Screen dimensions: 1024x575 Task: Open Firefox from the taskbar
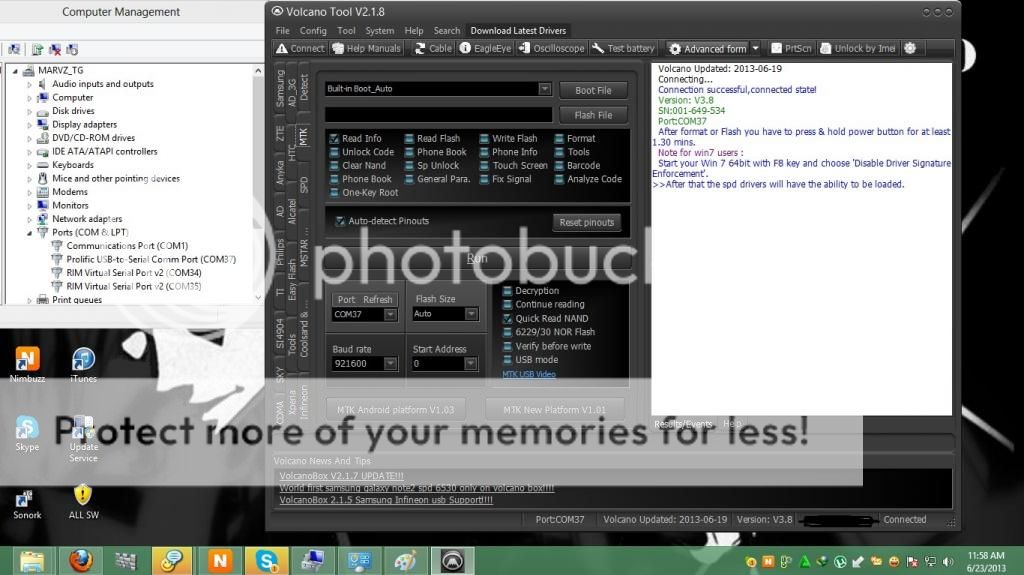pyautogui.click(x=80, y=561)
